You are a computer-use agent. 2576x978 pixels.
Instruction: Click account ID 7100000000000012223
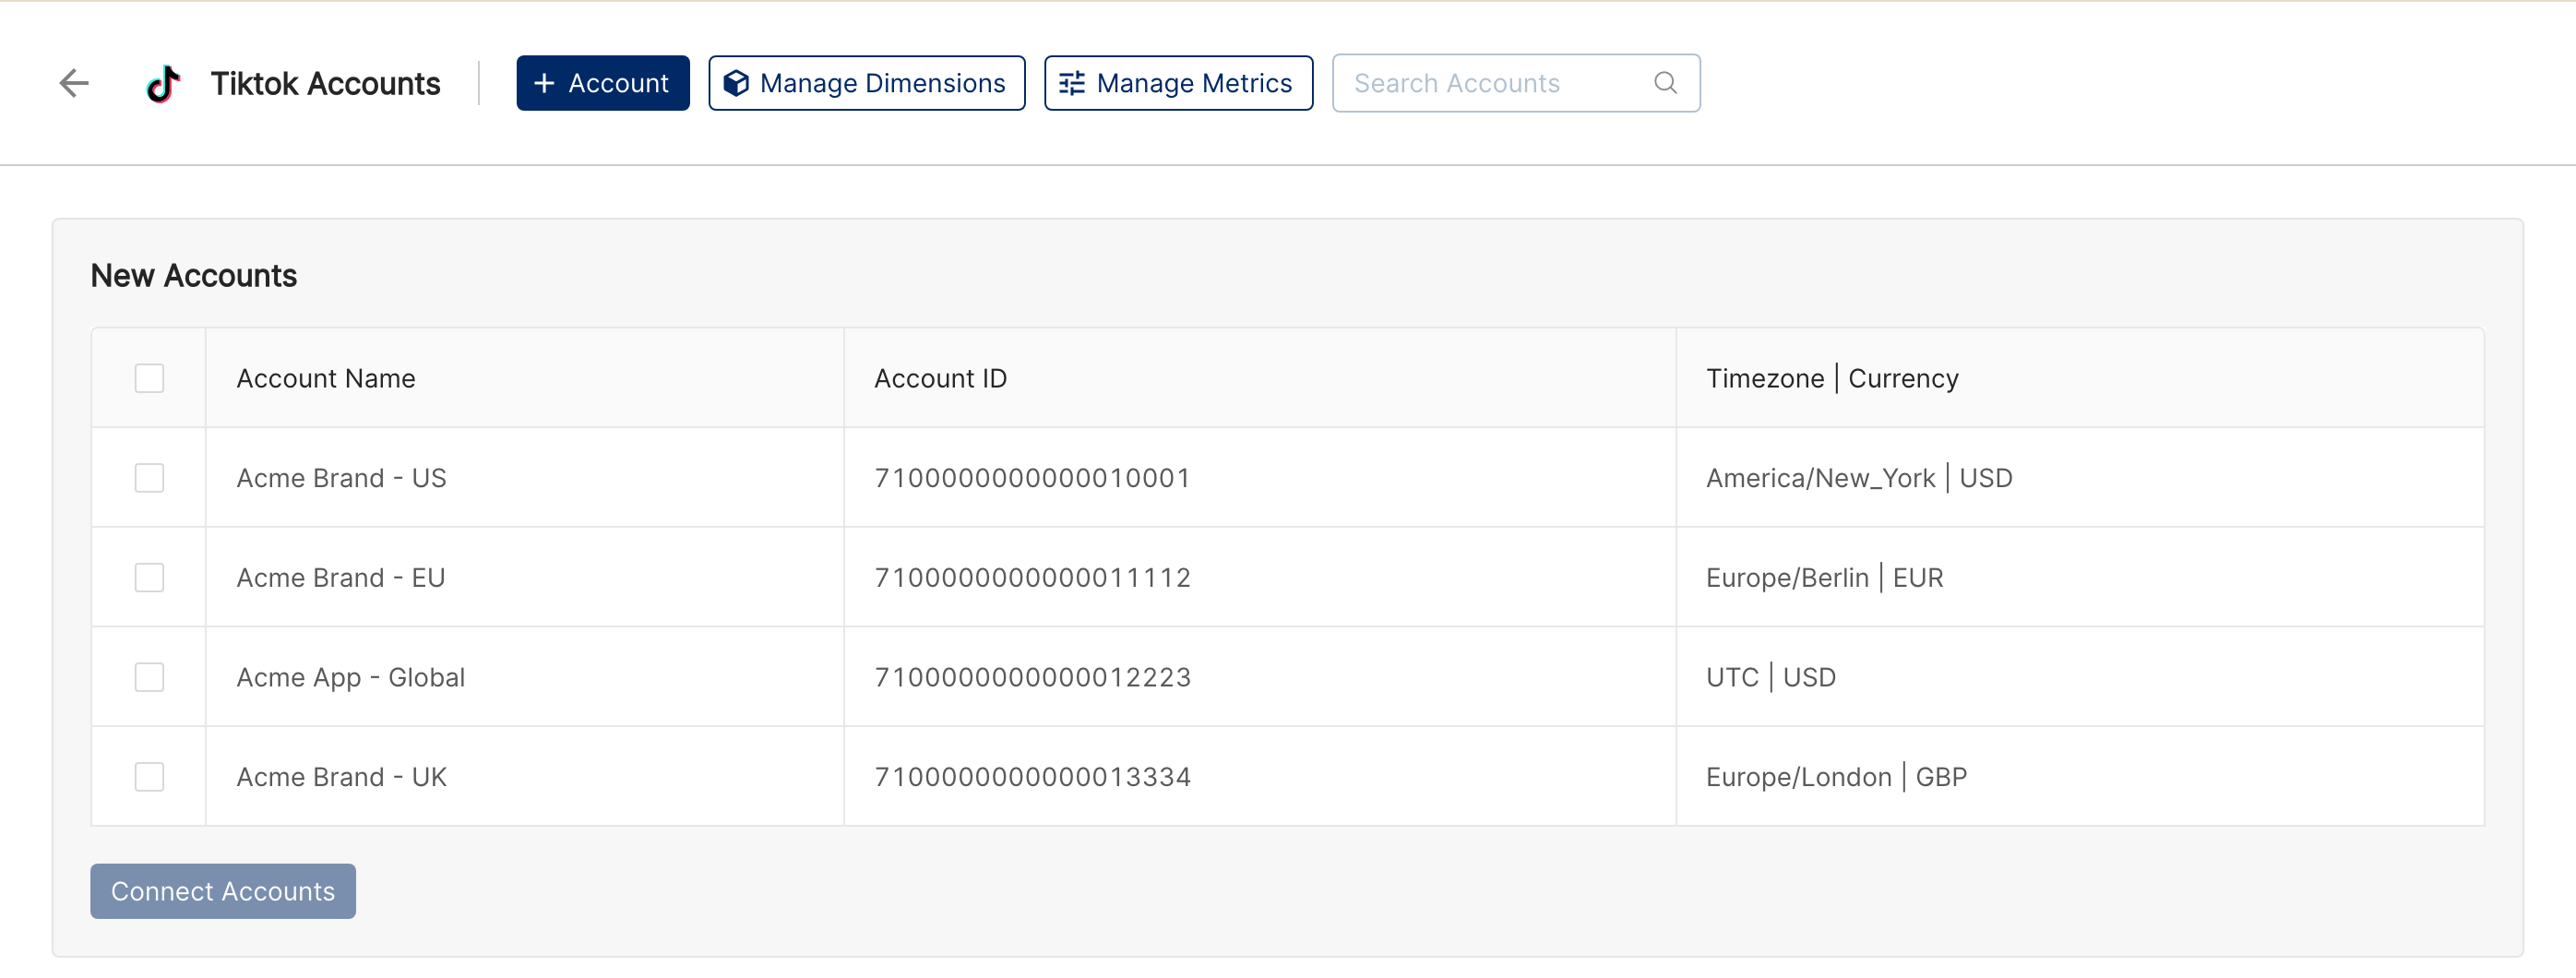pos(1032,678)
